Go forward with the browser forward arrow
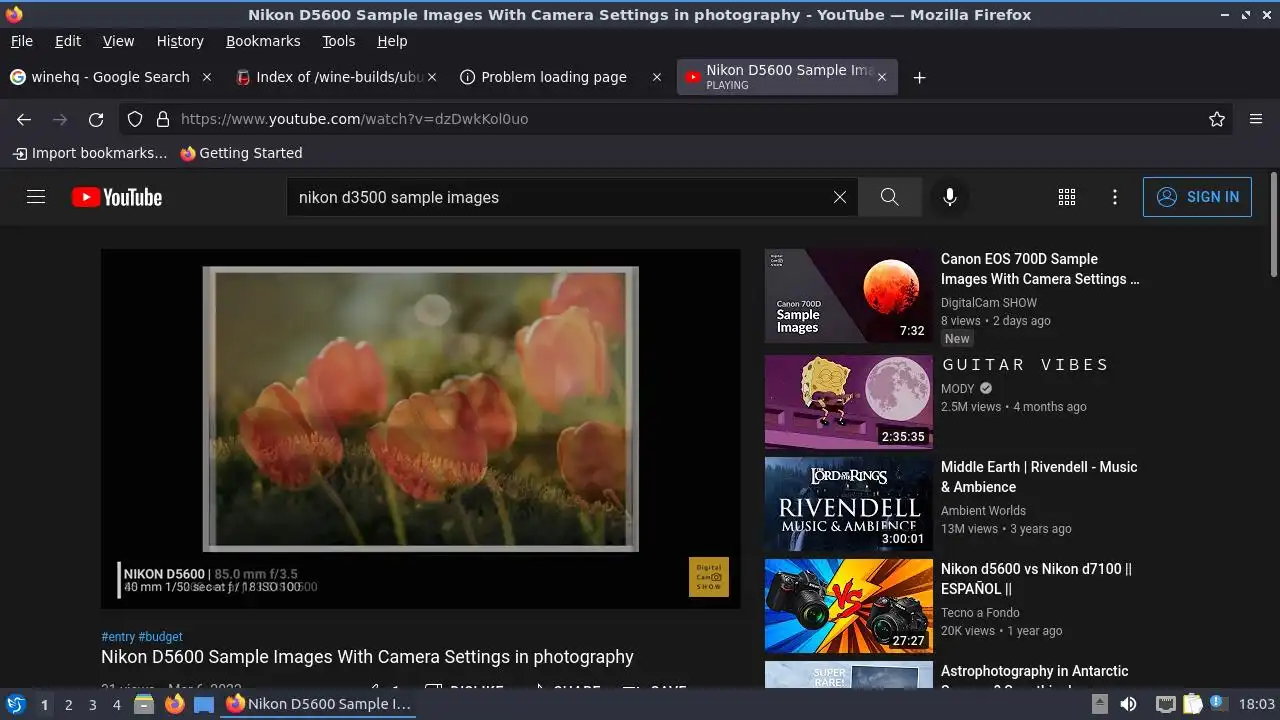The height and width of the screenshot is (720, 1280). [60, 119]
